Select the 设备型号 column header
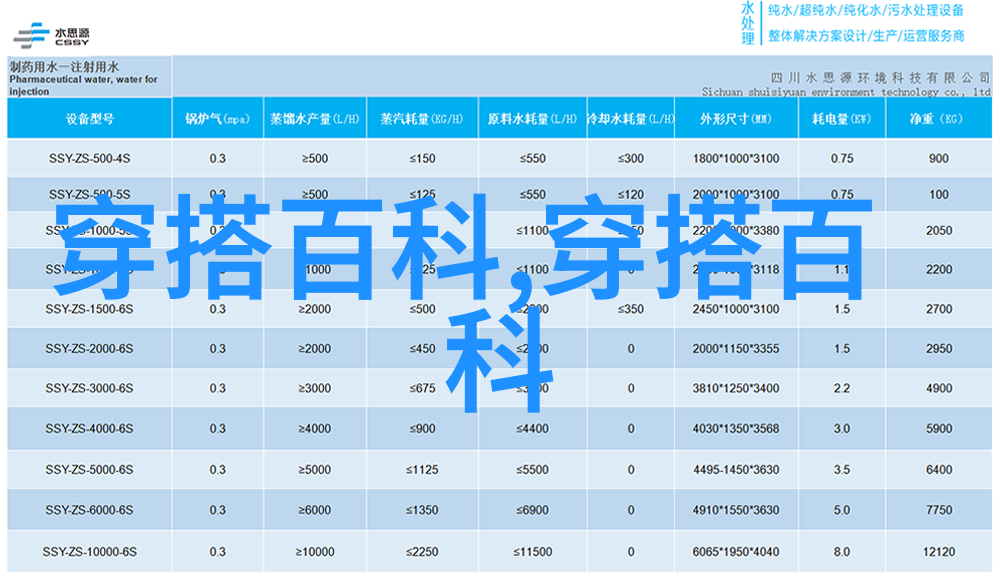This screenshot has height=581, width=1000. 90,119
